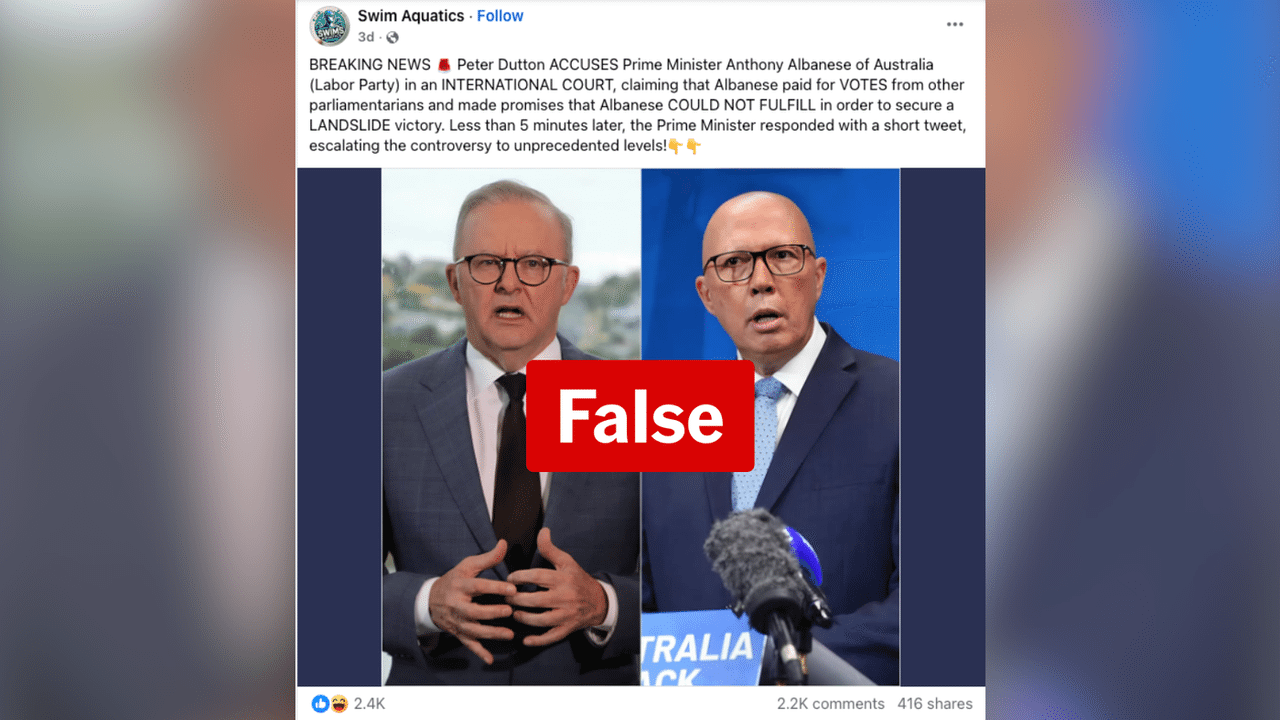This screenshot has width=1280, height=720.
Task: Click the red siren emoji after BREAKING NEWS
Action: point(444,65)
